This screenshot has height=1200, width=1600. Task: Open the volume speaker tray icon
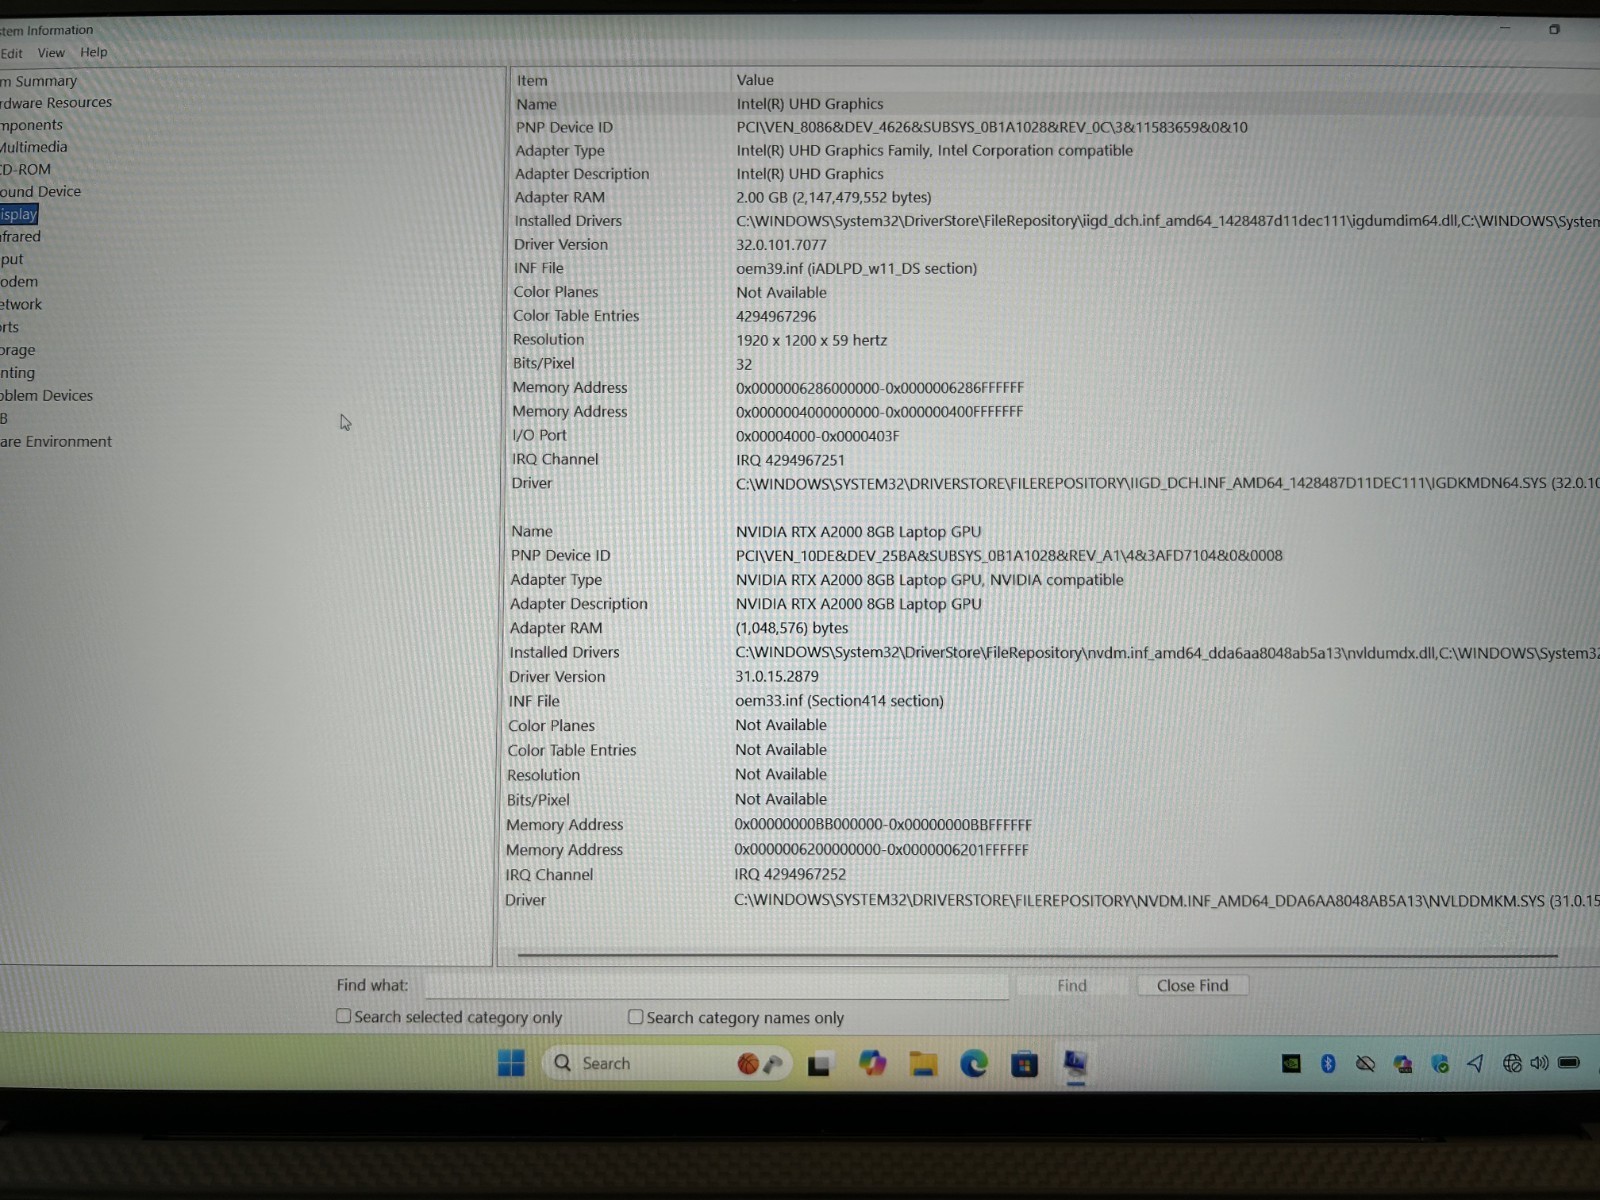click(x=1539, y=1063)
